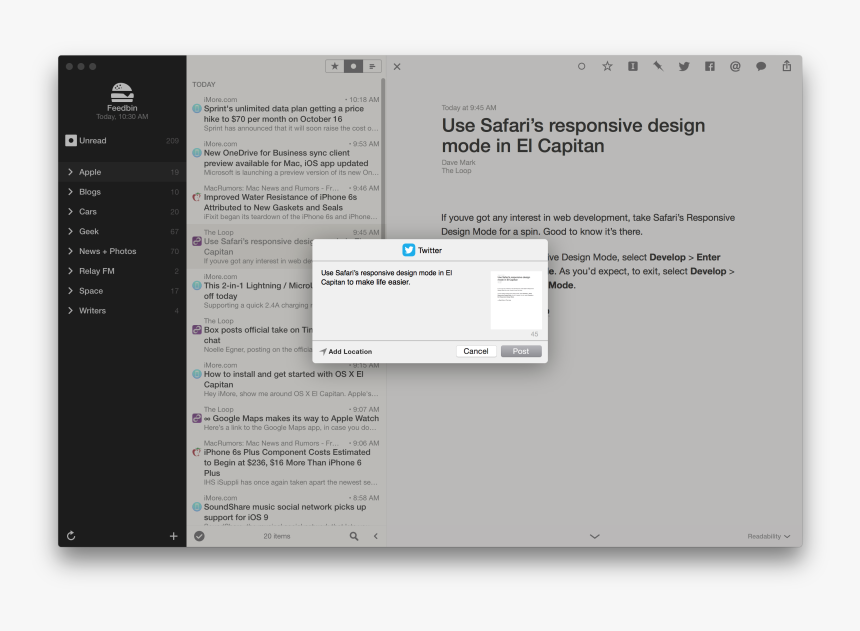860x631 pixels.
Task: Click the article title heading
Action: tap(573, 136)
